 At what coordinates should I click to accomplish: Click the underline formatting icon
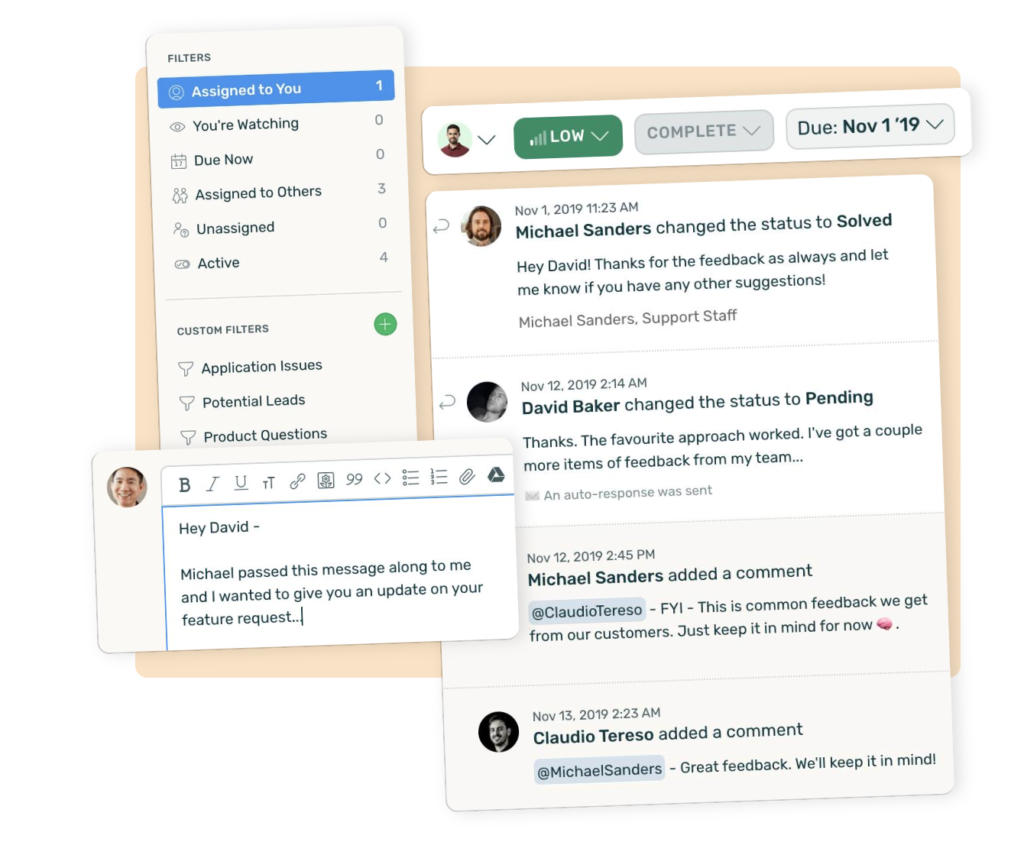click(241, 483)
